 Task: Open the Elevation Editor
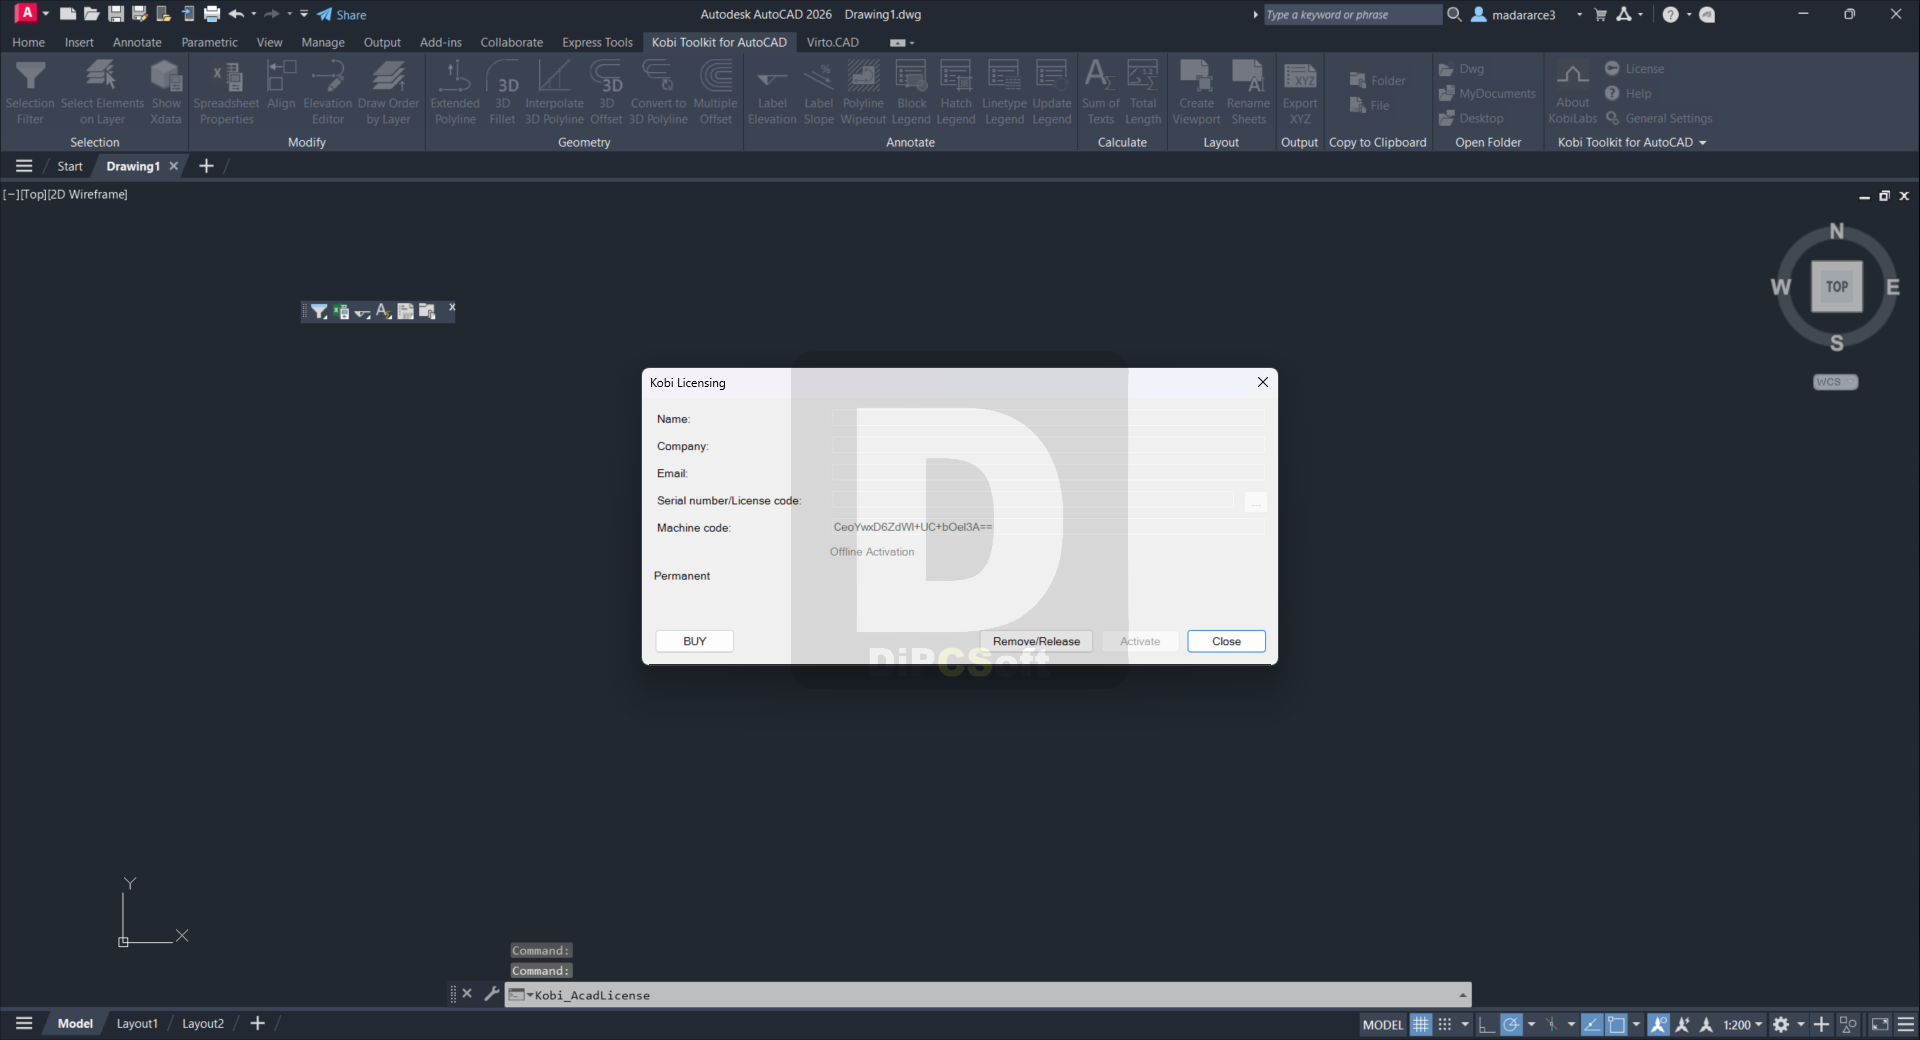pos(328,92)
